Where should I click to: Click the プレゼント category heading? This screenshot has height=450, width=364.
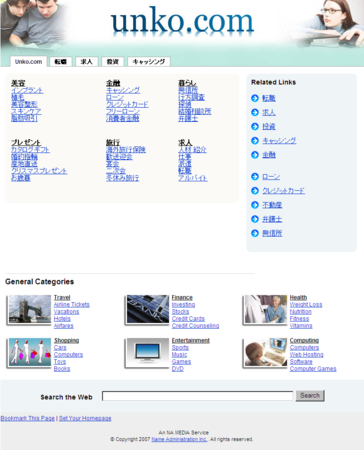point(26,143)
